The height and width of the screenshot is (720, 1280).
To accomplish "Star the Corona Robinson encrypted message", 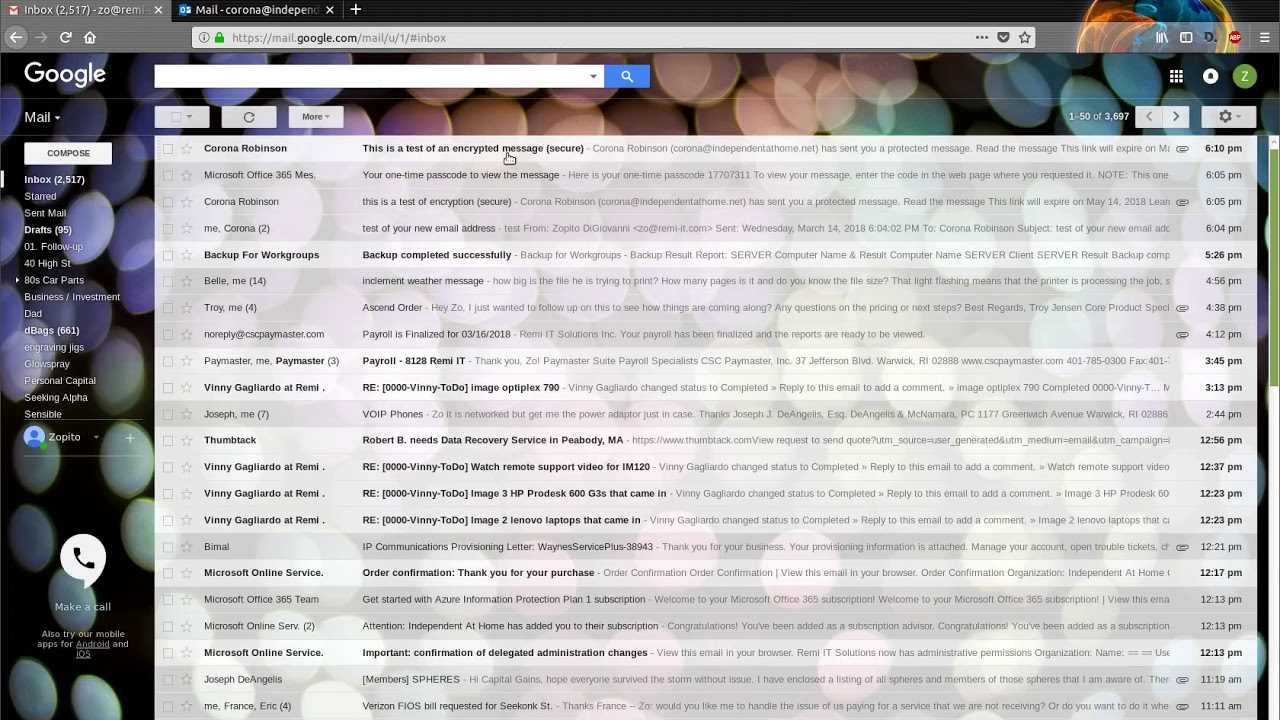I will 186,148.
